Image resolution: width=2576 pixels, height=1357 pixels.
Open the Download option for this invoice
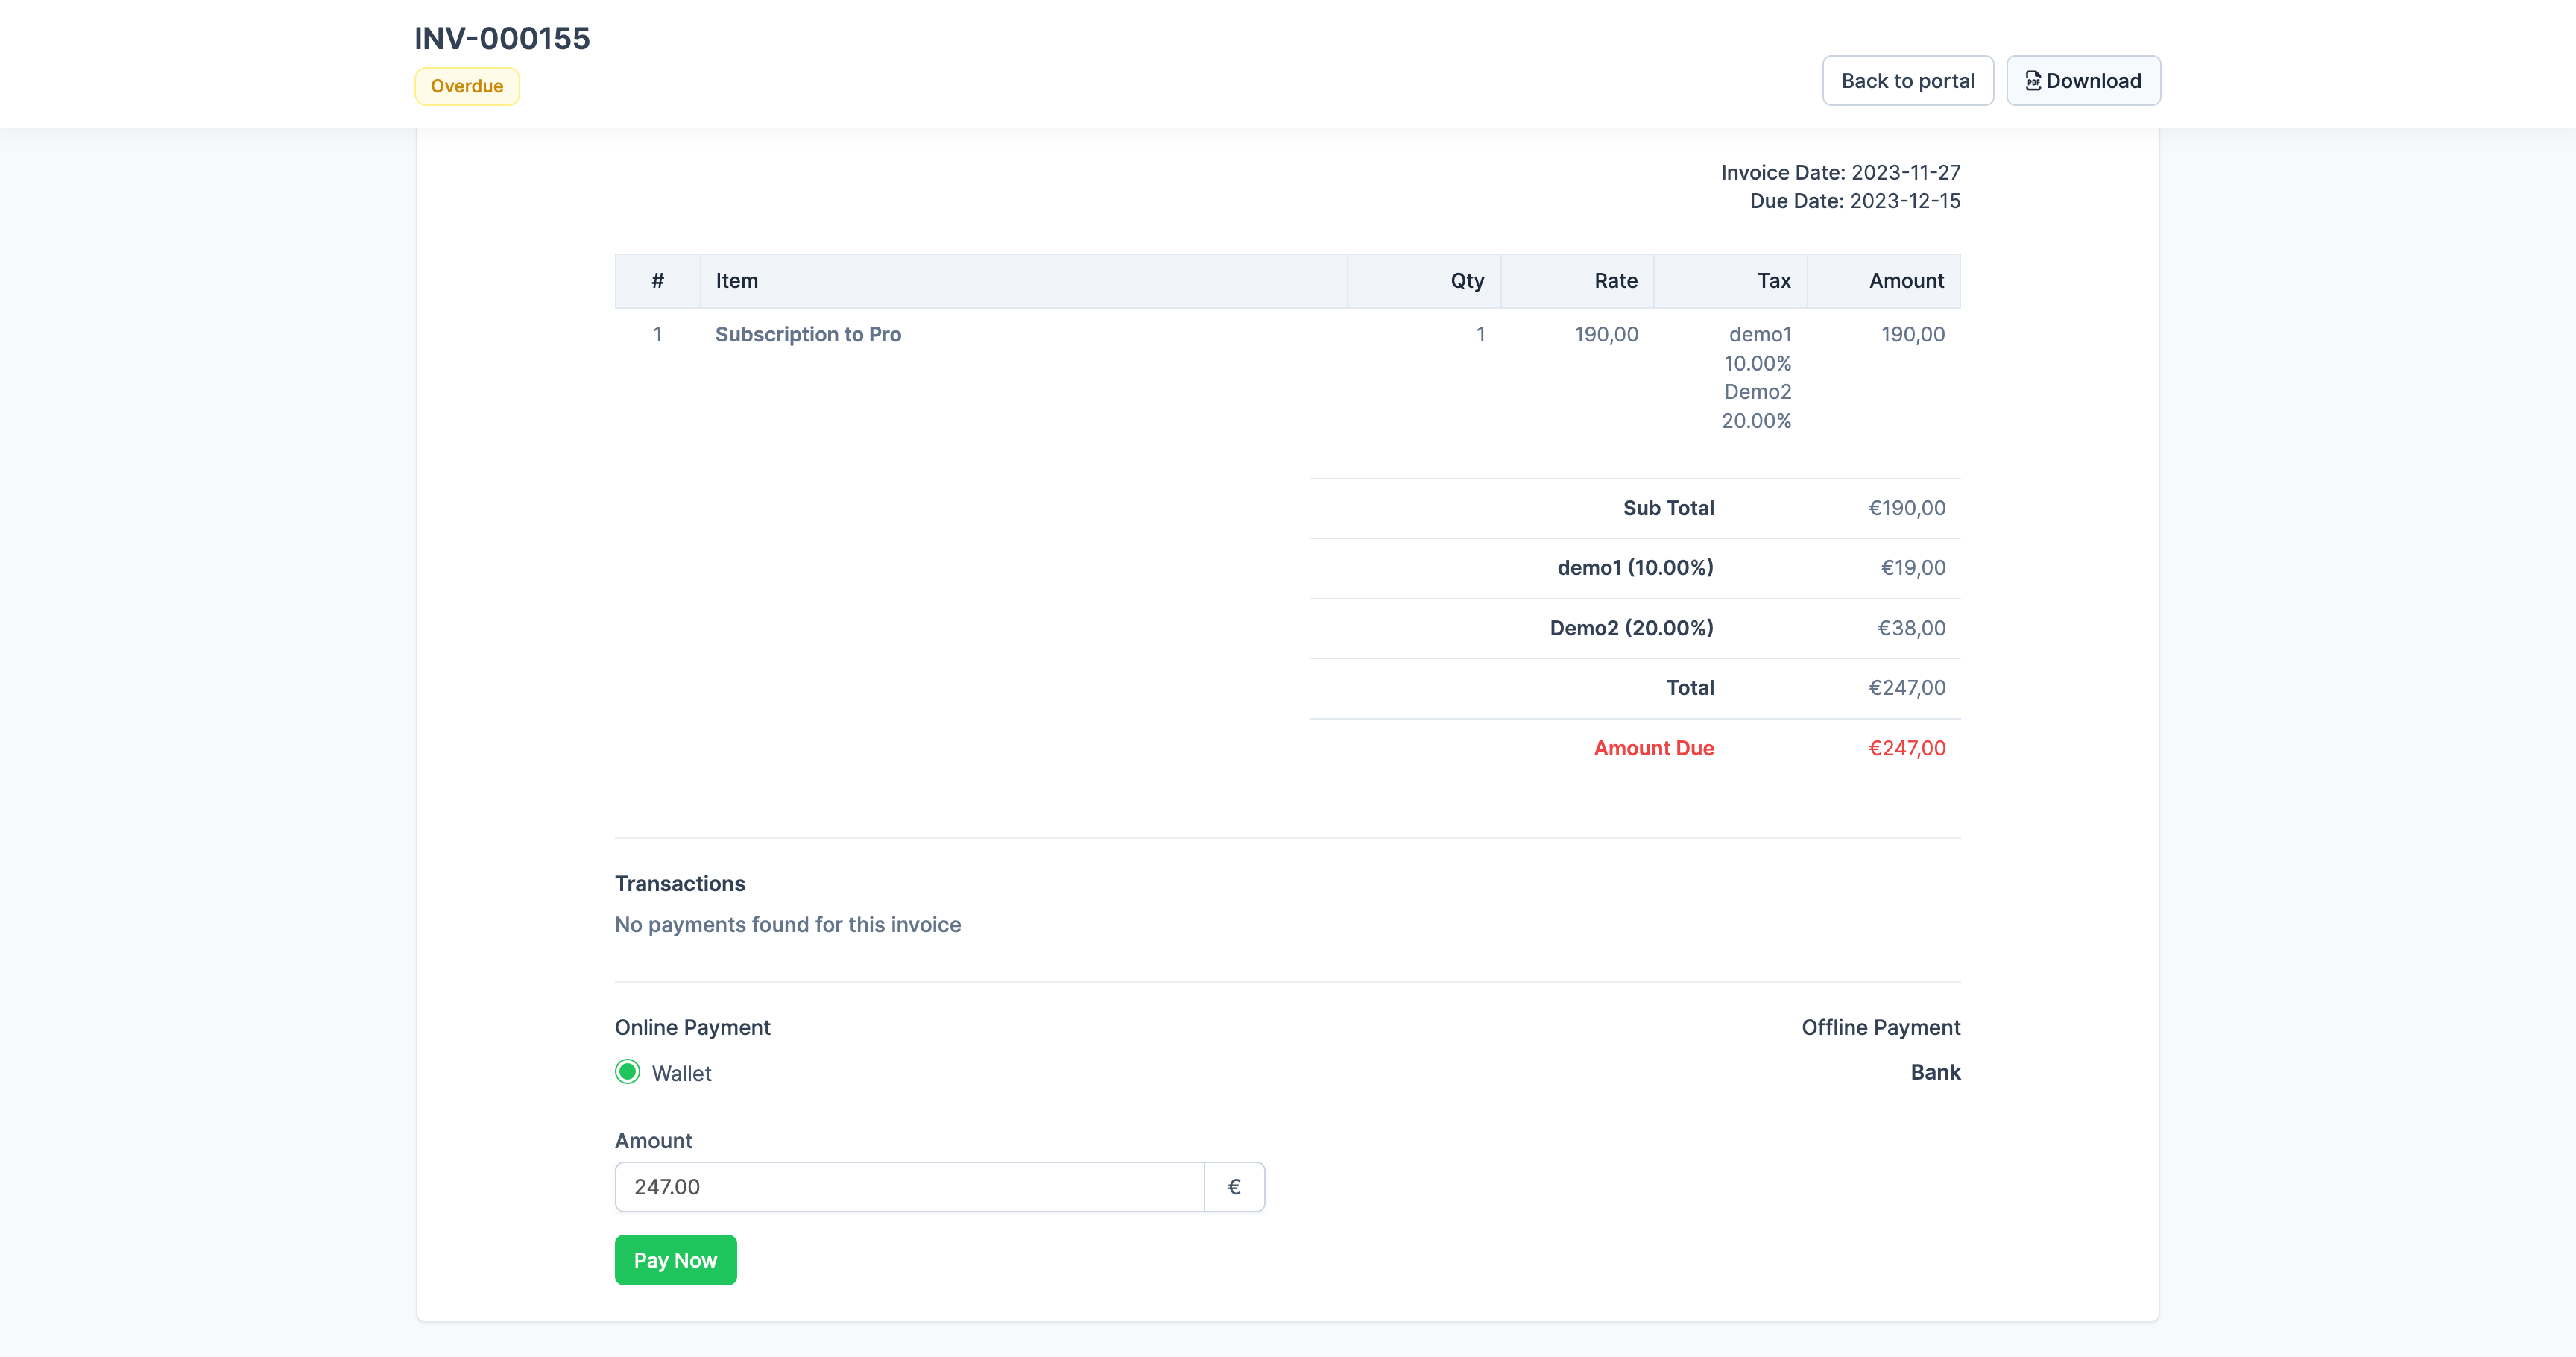click(x=2083, y=80)
